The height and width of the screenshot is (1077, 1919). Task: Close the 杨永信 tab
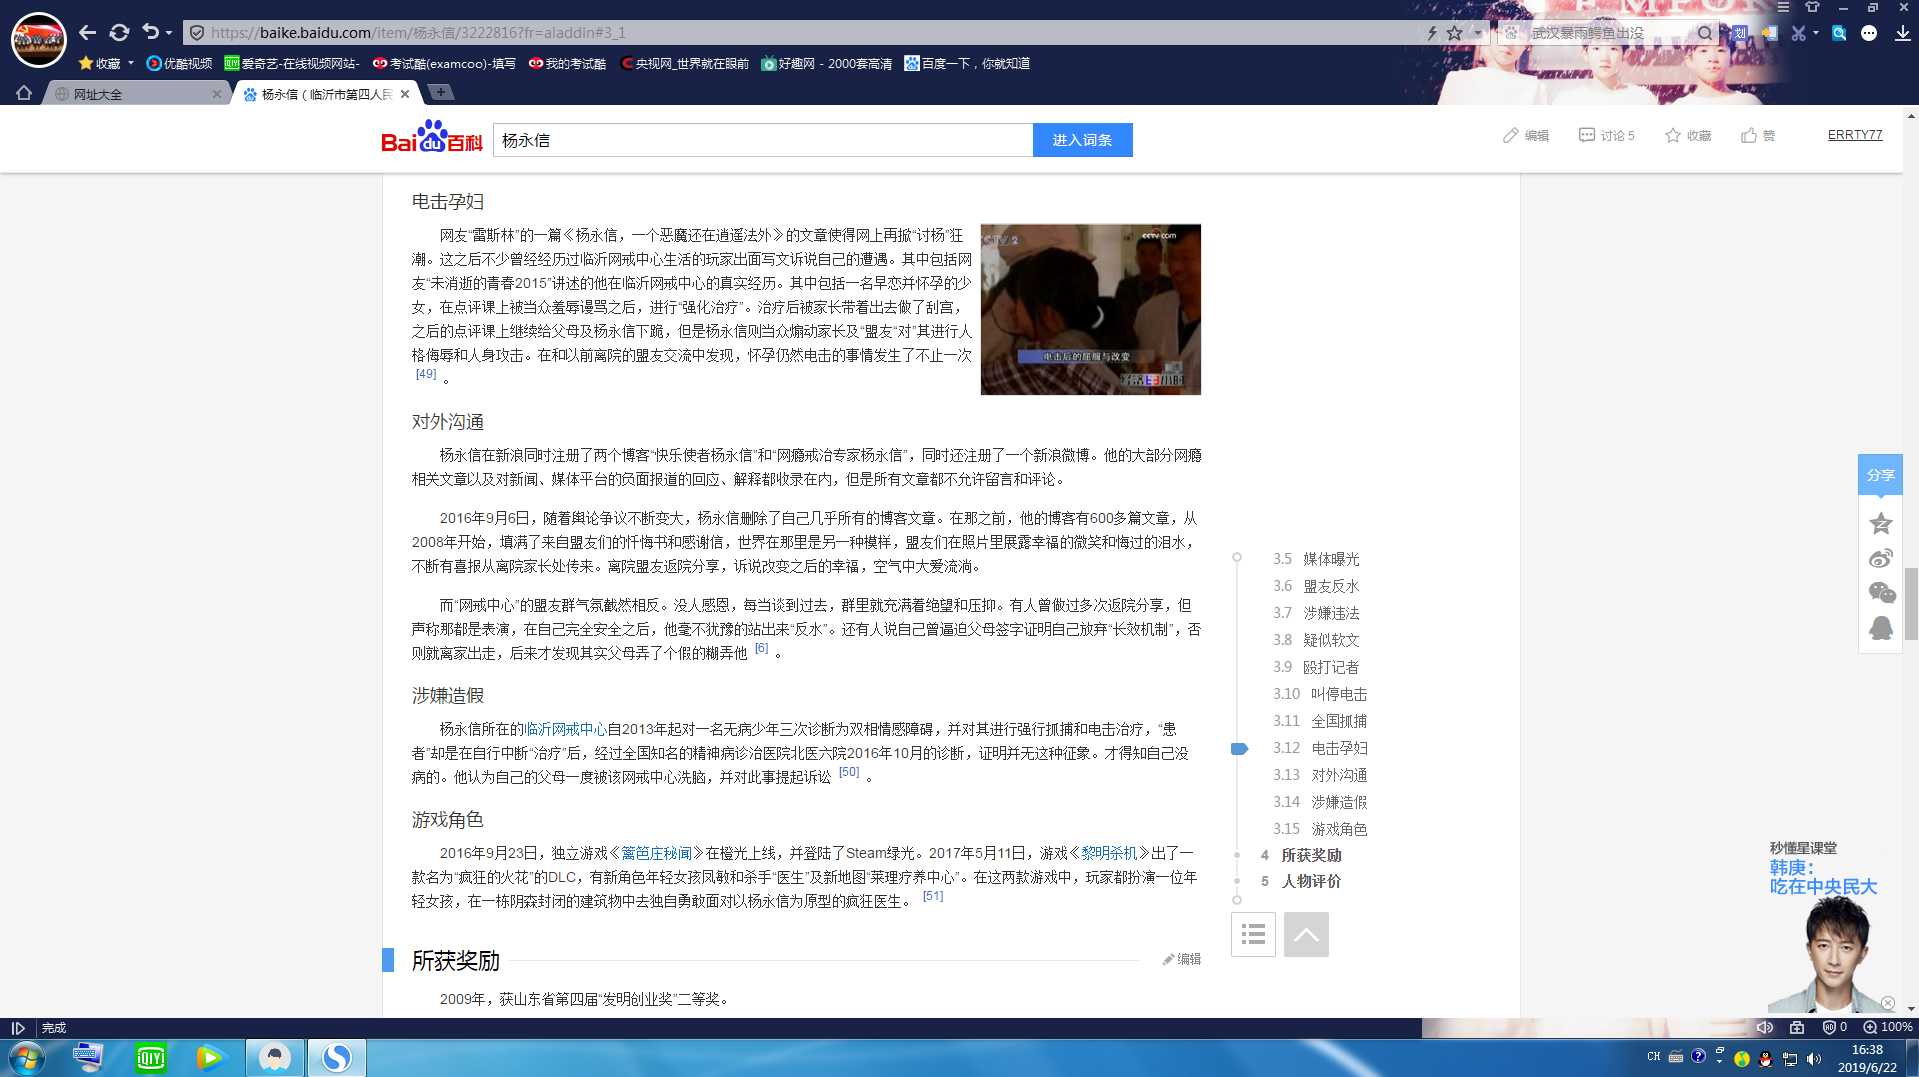405,94
